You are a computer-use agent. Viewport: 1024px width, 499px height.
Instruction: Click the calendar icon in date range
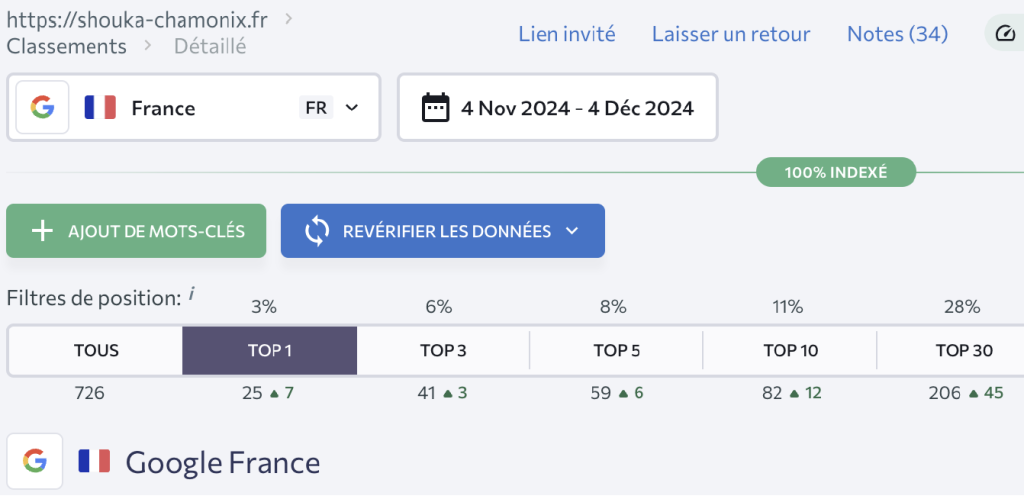click(x=435, y=107)
